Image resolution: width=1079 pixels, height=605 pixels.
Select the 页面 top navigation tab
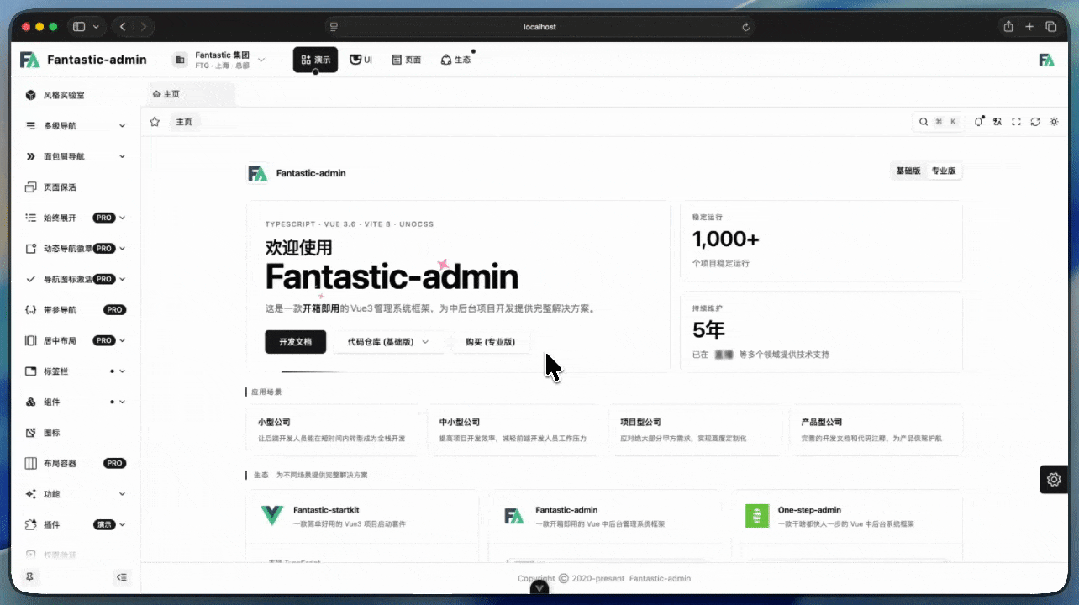pyautogui.click(x=406, y=60)
